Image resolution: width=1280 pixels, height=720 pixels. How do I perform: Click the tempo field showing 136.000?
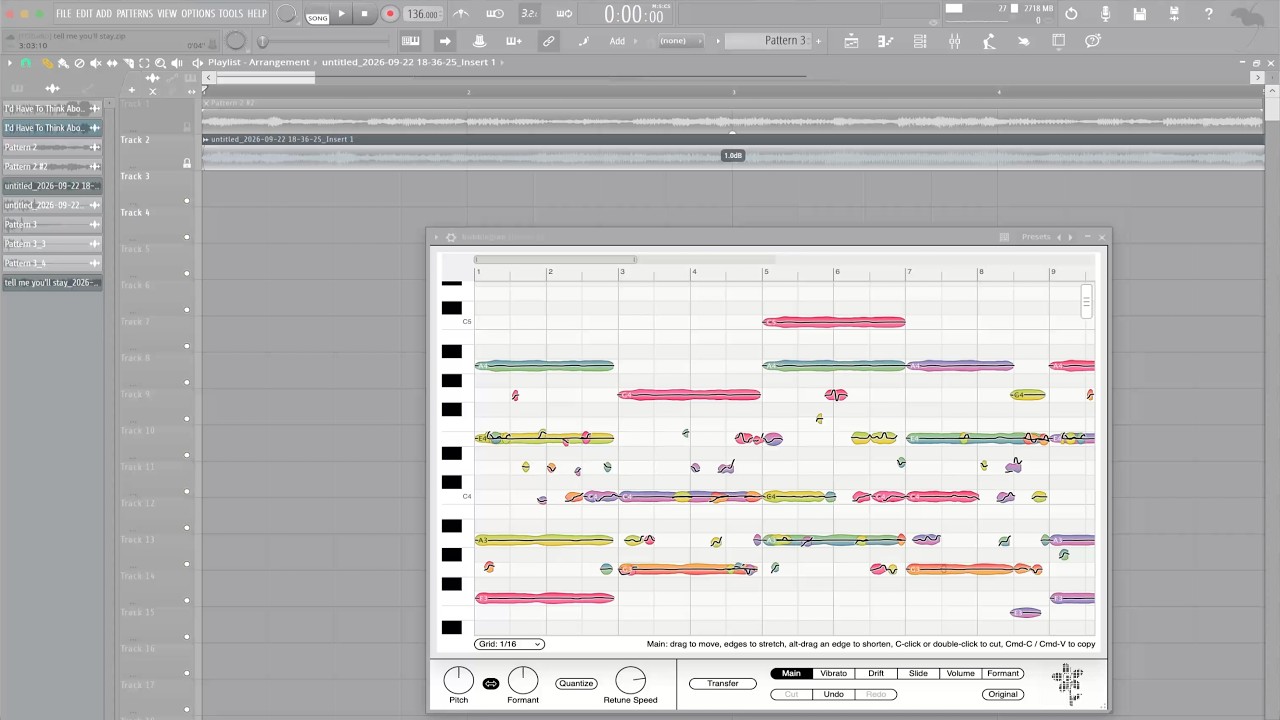click(x=423, y=14)
